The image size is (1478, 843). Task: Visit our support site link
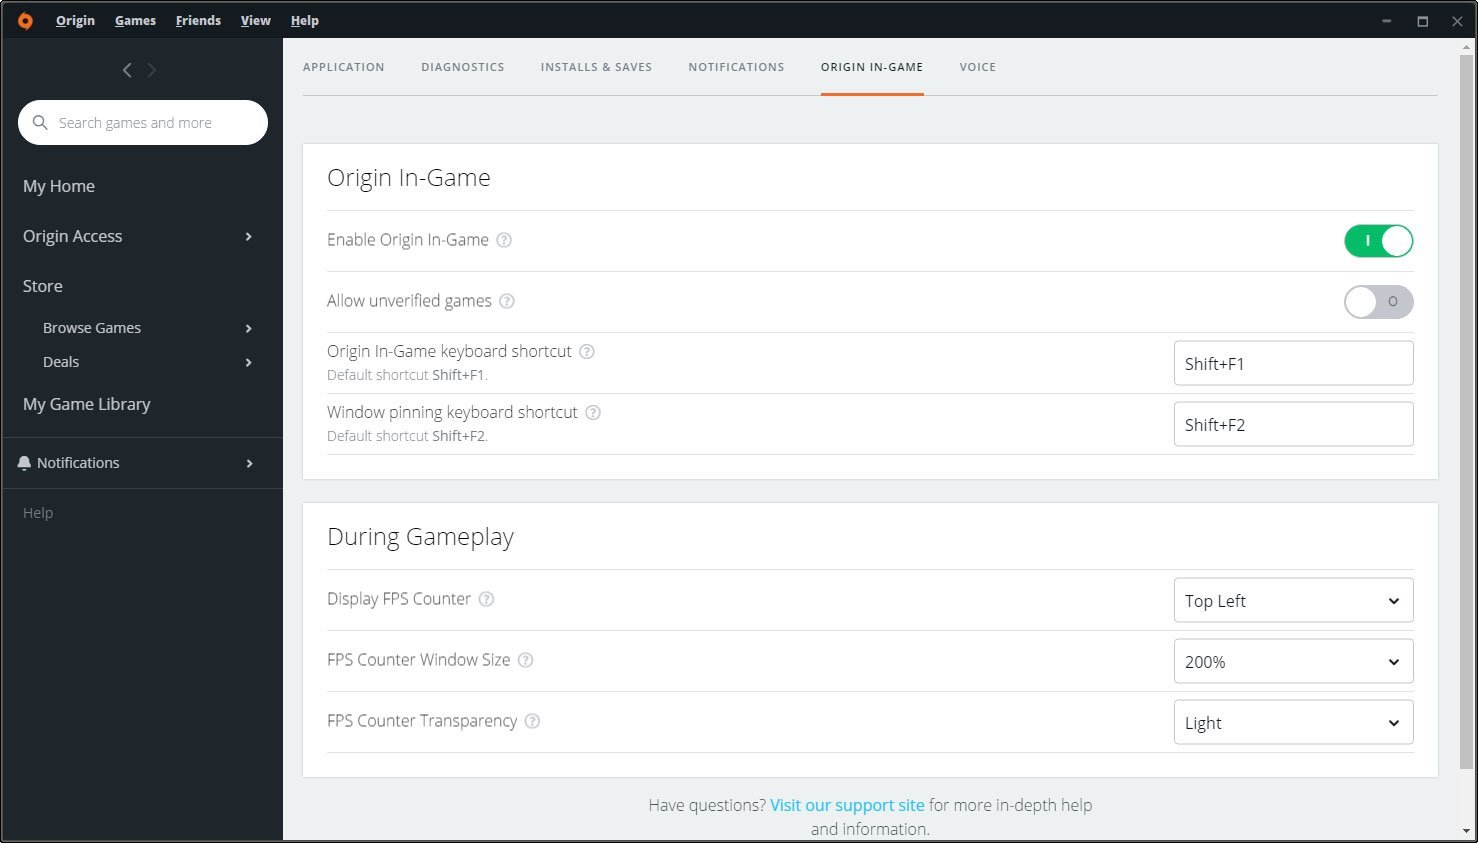tap(847, 805)
